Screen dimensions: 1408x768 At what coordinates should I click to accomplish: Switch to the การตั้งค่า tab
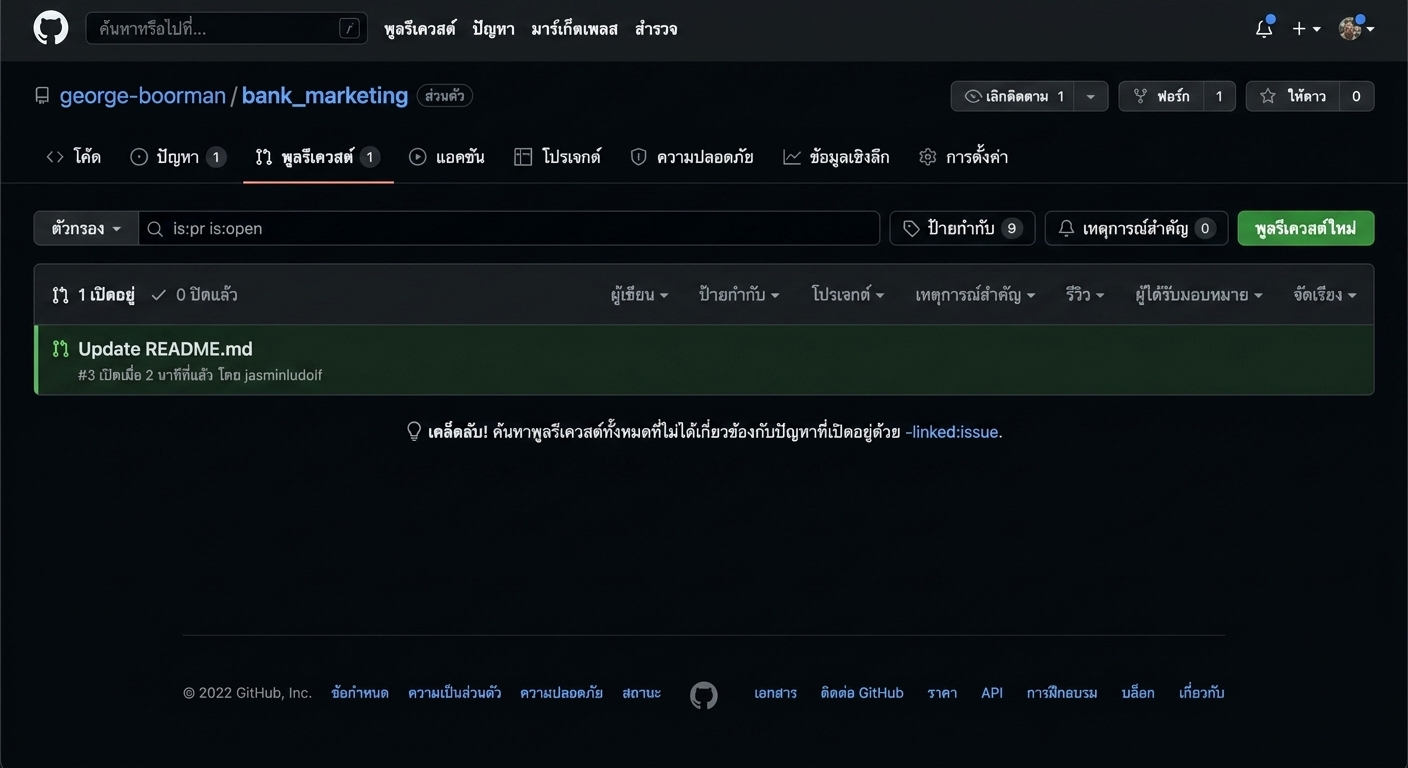point(964,157)
